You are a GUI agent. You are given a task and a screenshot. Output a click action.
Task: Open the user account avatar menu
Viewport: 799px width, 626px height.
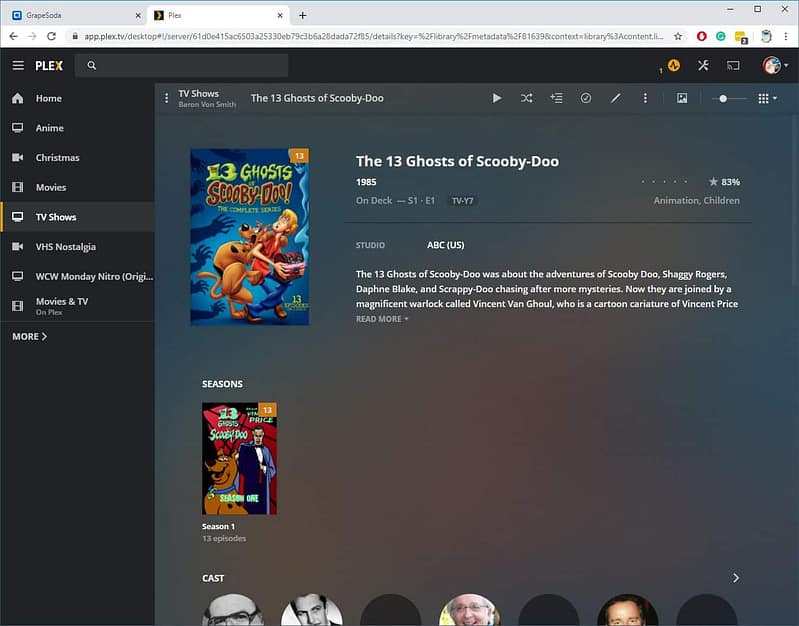pyautogui.click(x=775, y=65)
